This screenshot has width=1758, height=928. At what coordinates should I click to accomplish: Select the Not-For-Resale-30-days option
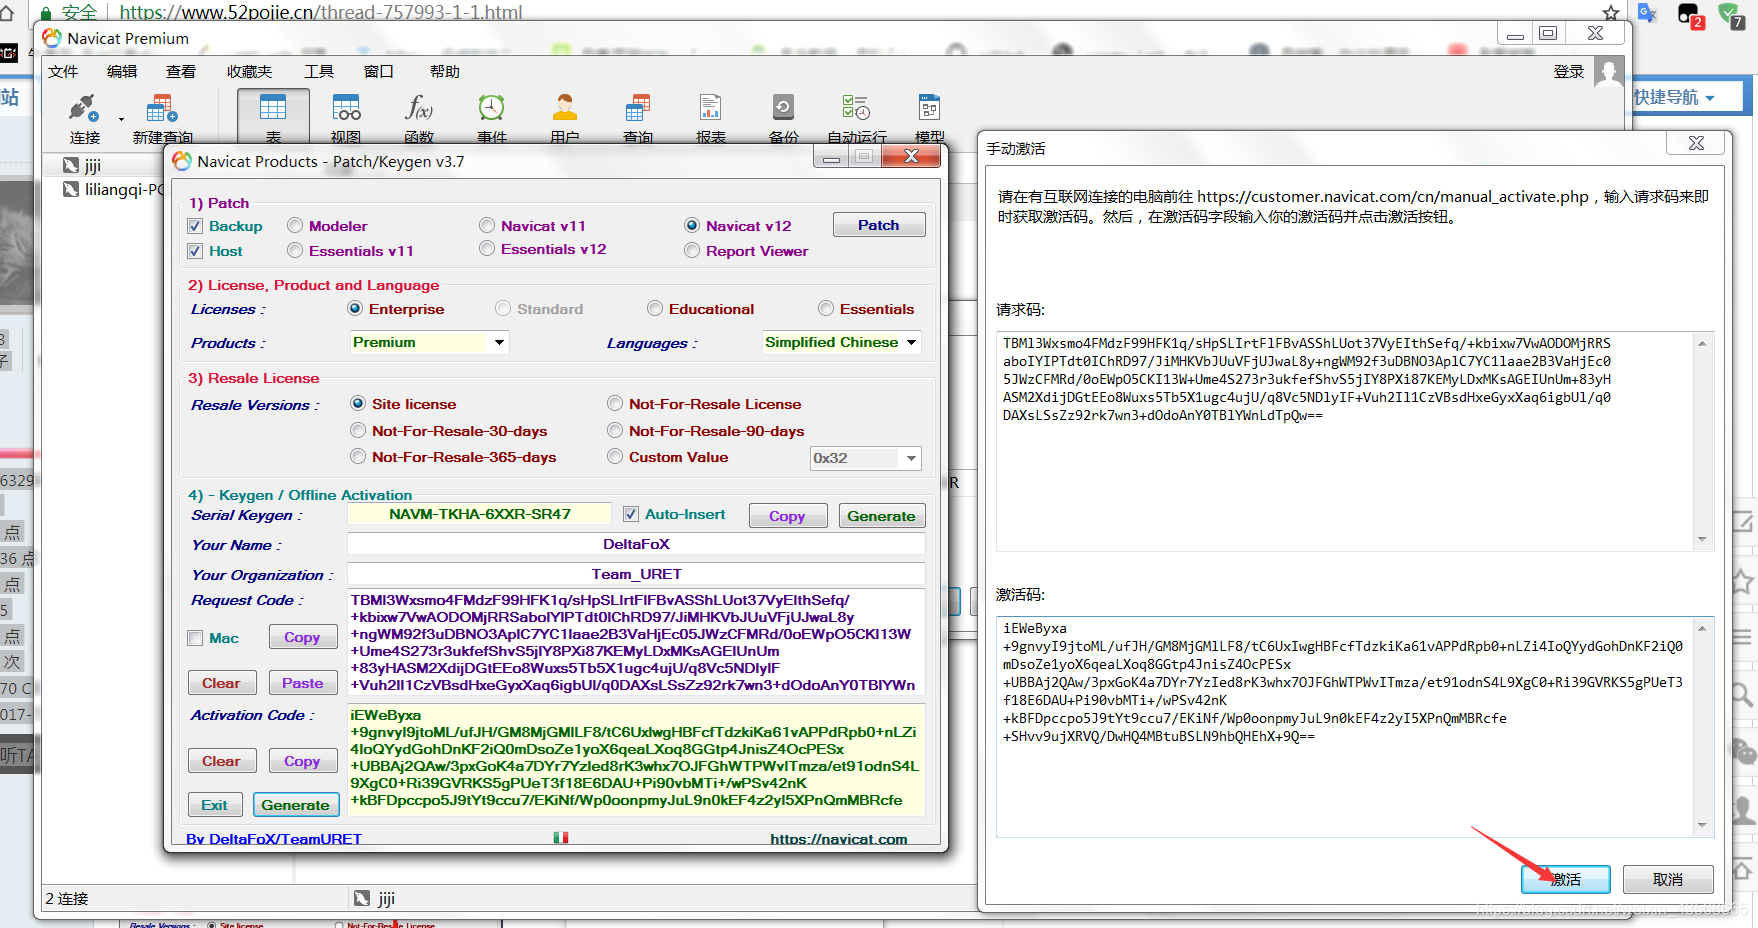358,430
